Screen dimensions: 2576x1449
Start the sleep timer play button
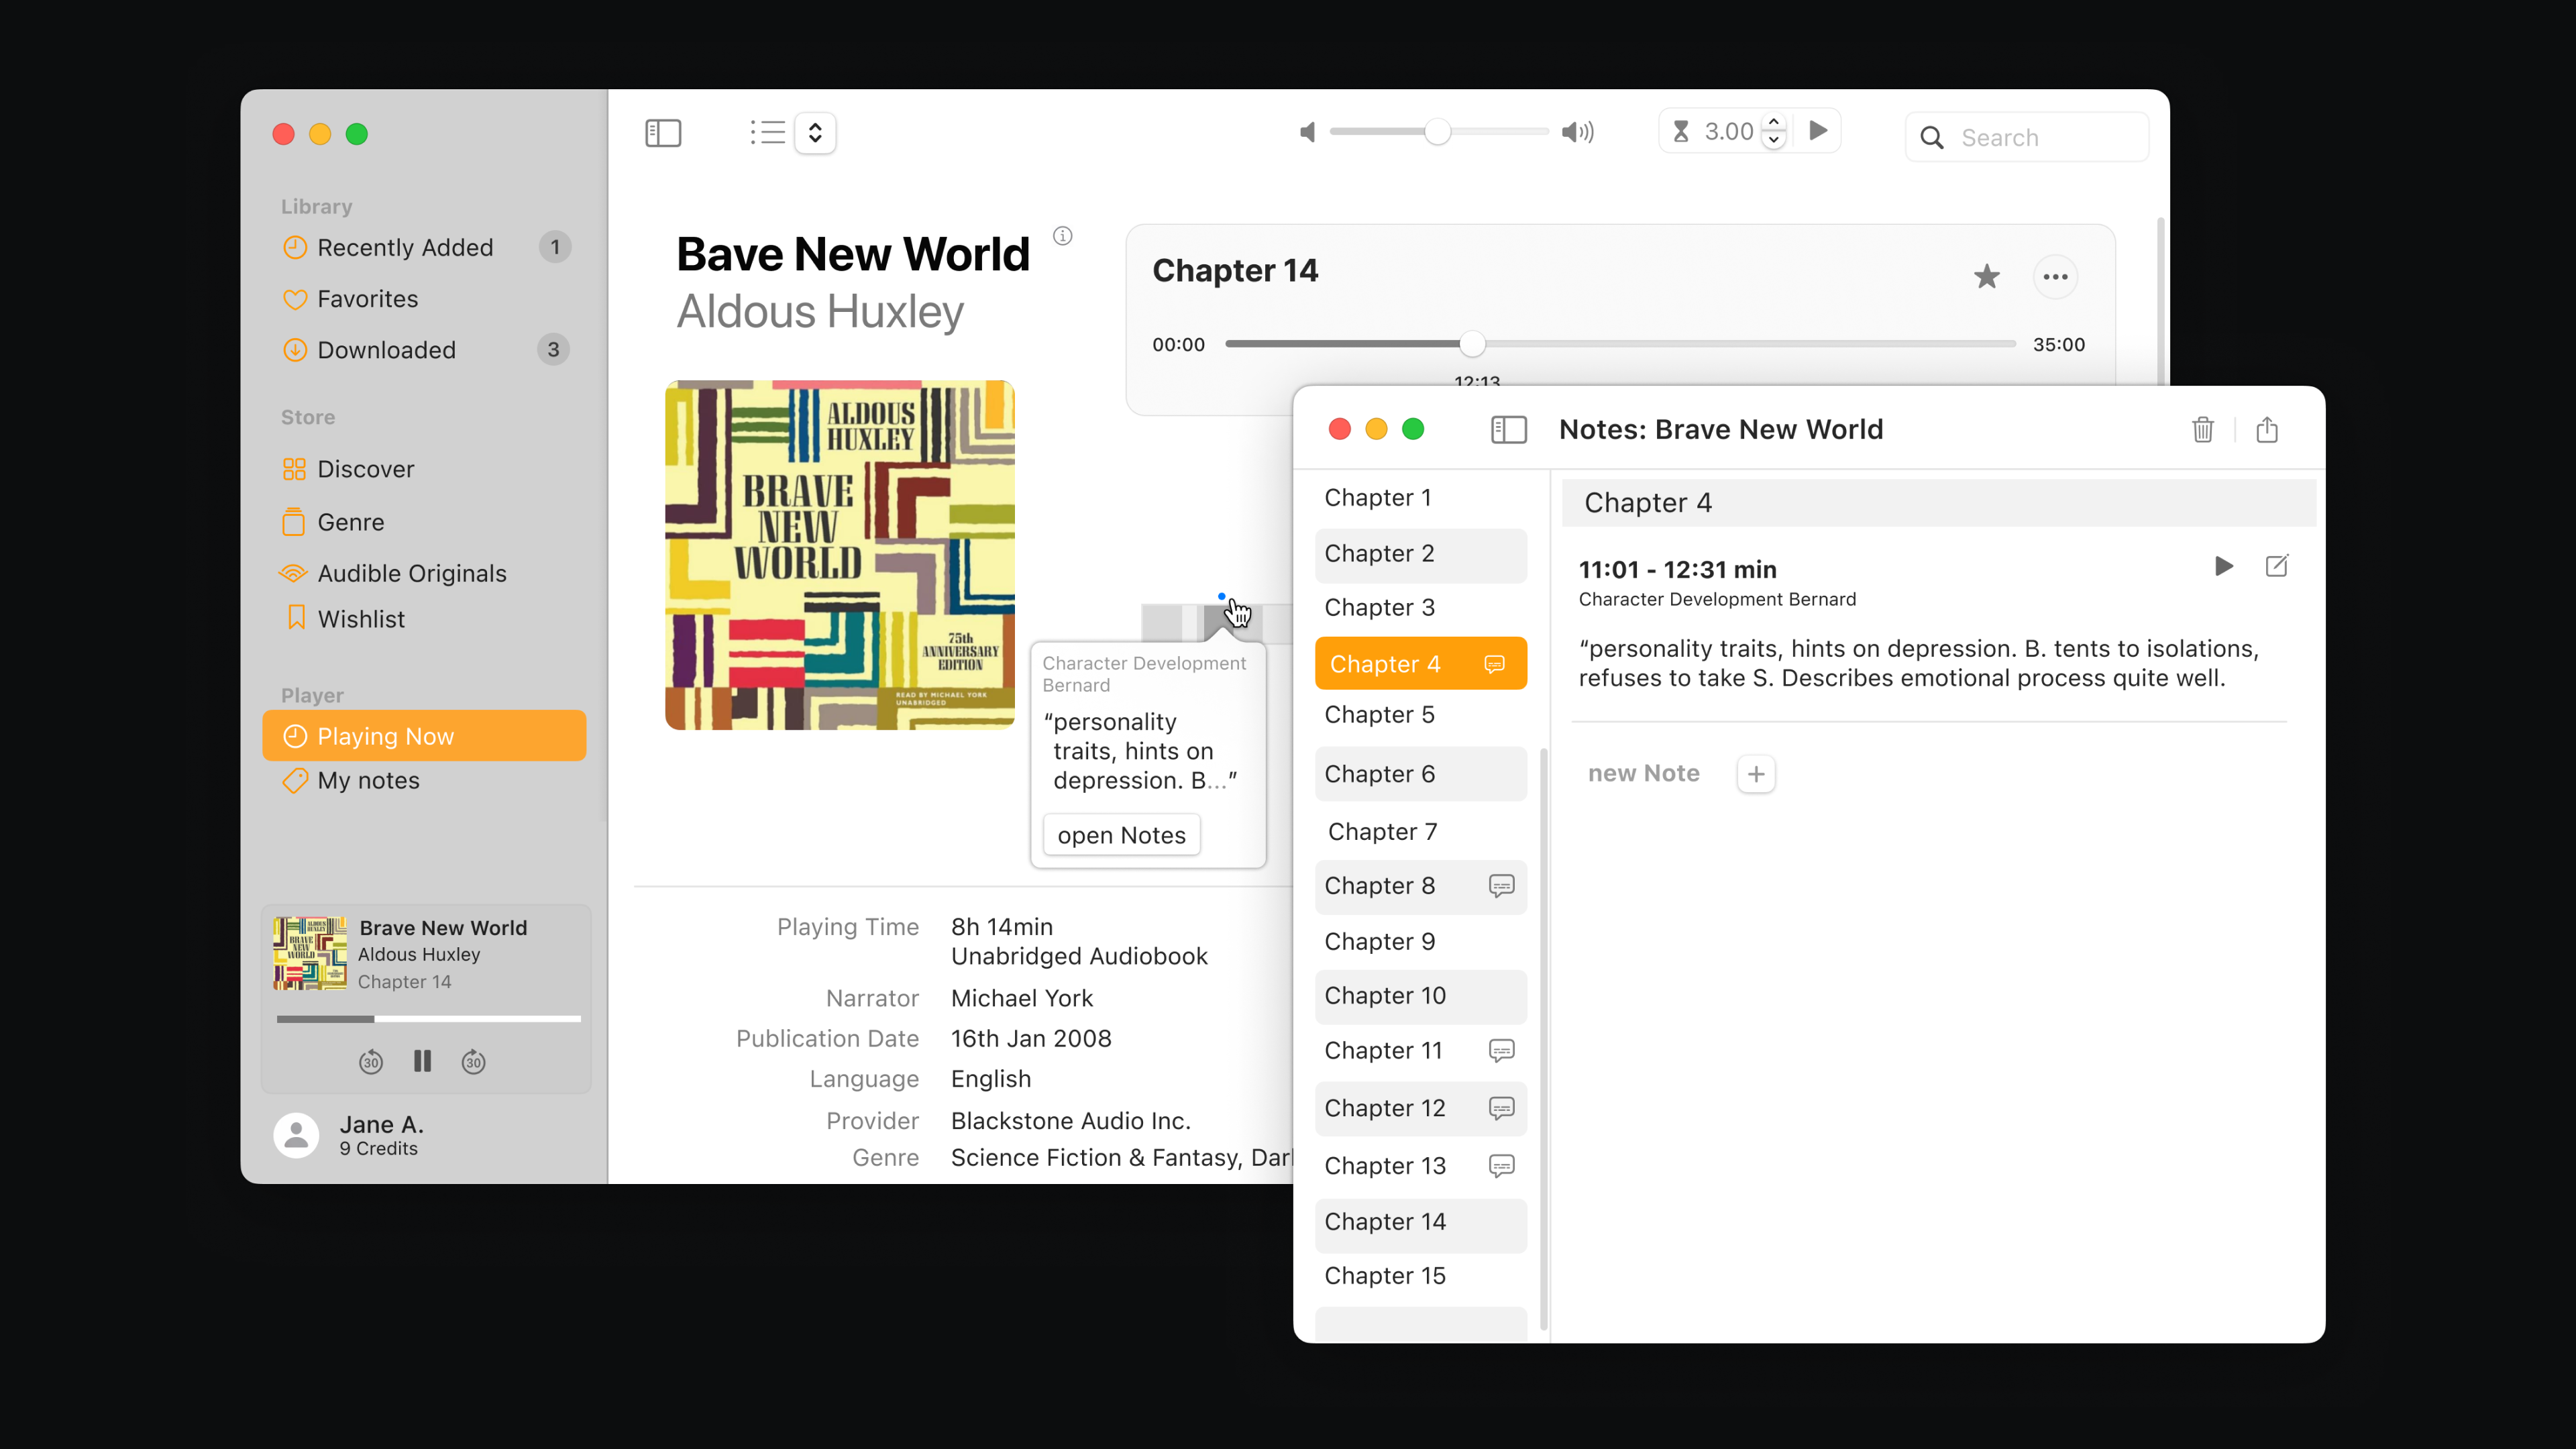1818,131
